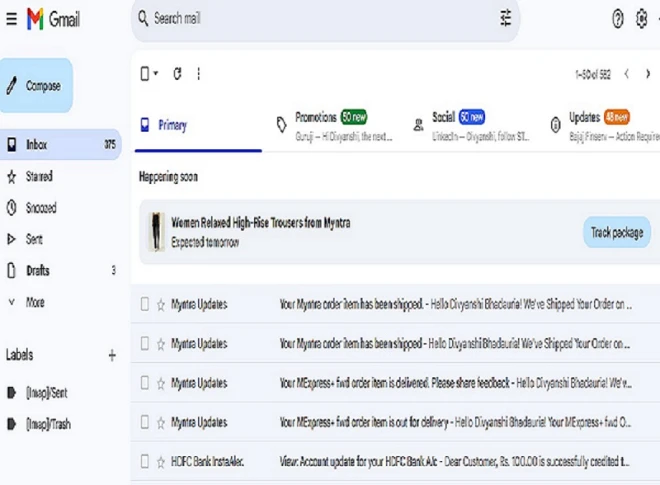Open 'MExpress+ fwd order item is out for delivery' email

click(x=396, y=422)
